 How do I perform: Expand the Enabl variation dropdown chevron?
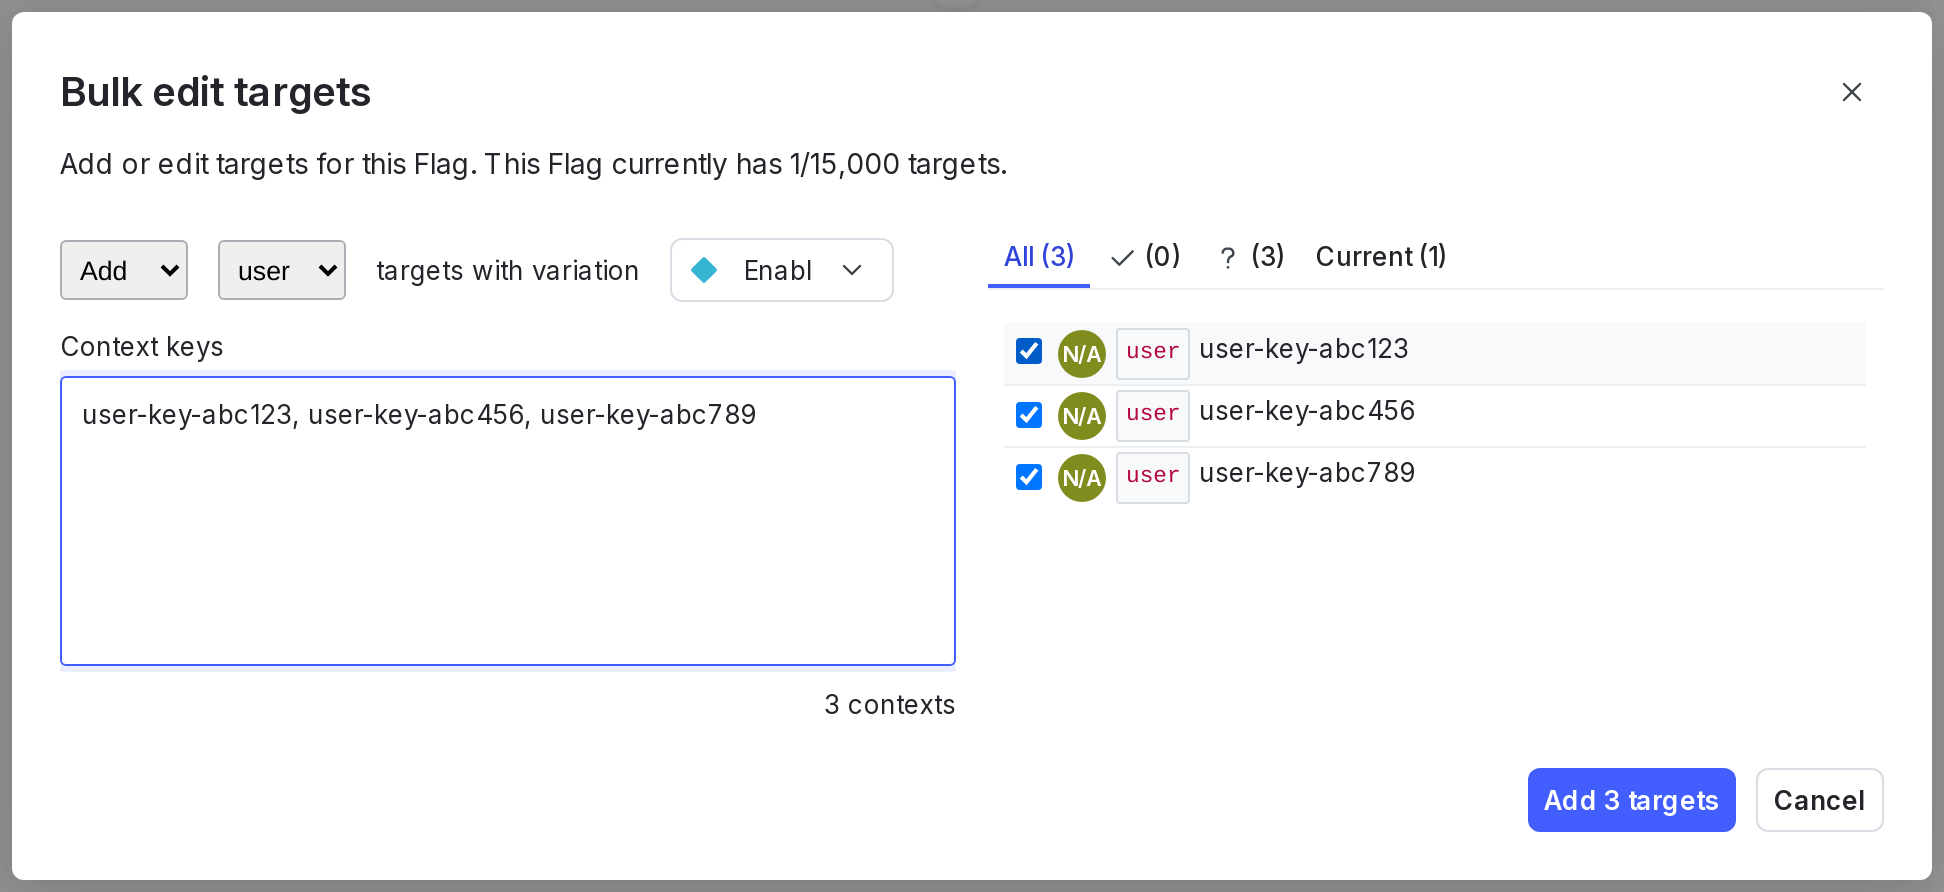[852, 270]
